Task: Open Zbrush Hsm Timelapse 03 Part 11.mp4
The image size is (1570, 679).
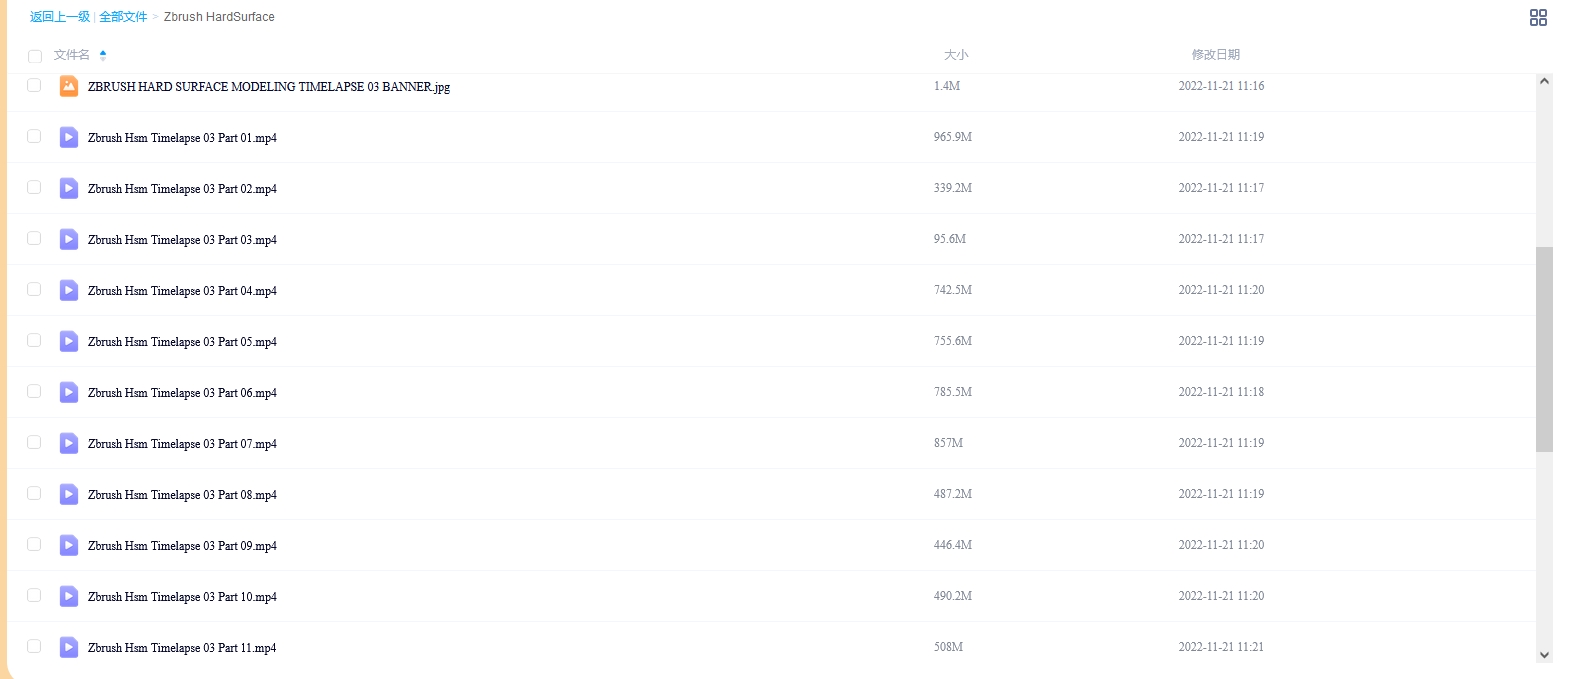Action: click(182, 648)
